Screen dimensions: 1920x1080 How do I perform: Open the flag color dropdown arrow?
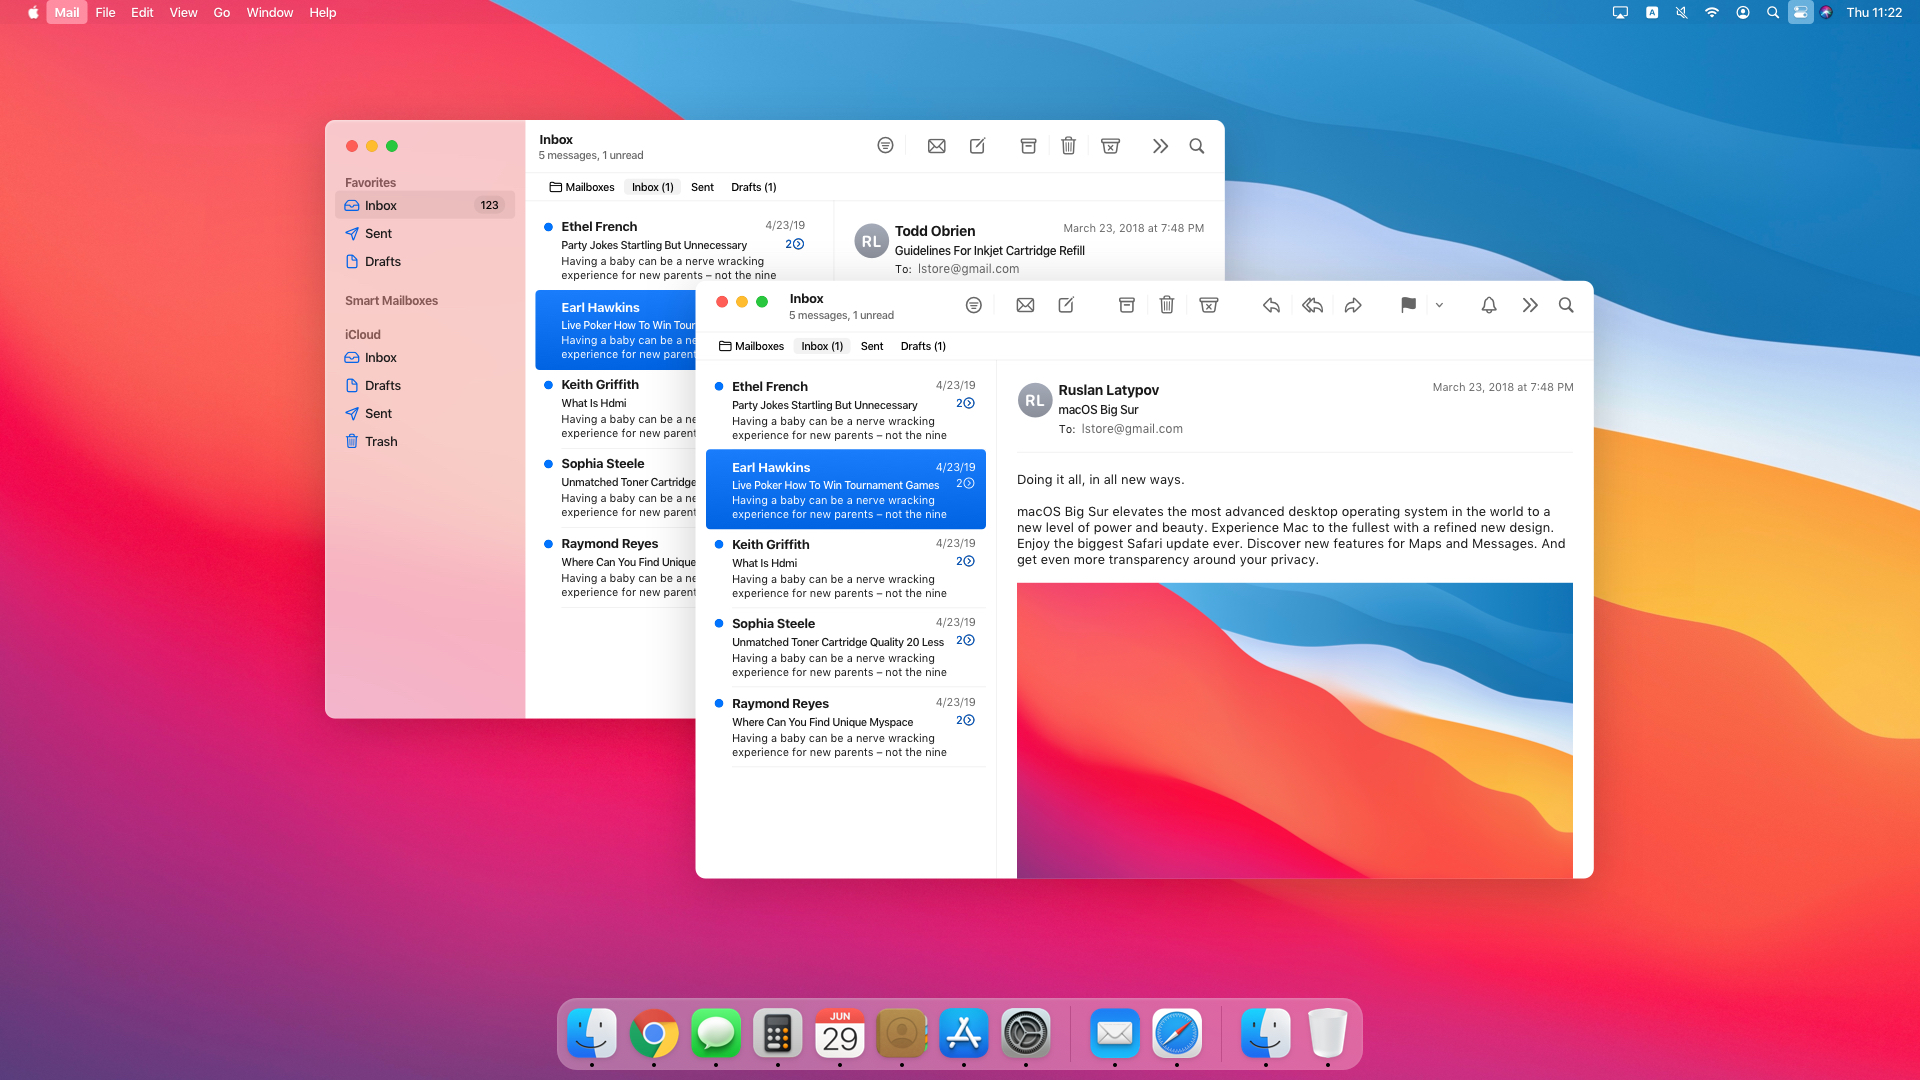click(1439, 306)
